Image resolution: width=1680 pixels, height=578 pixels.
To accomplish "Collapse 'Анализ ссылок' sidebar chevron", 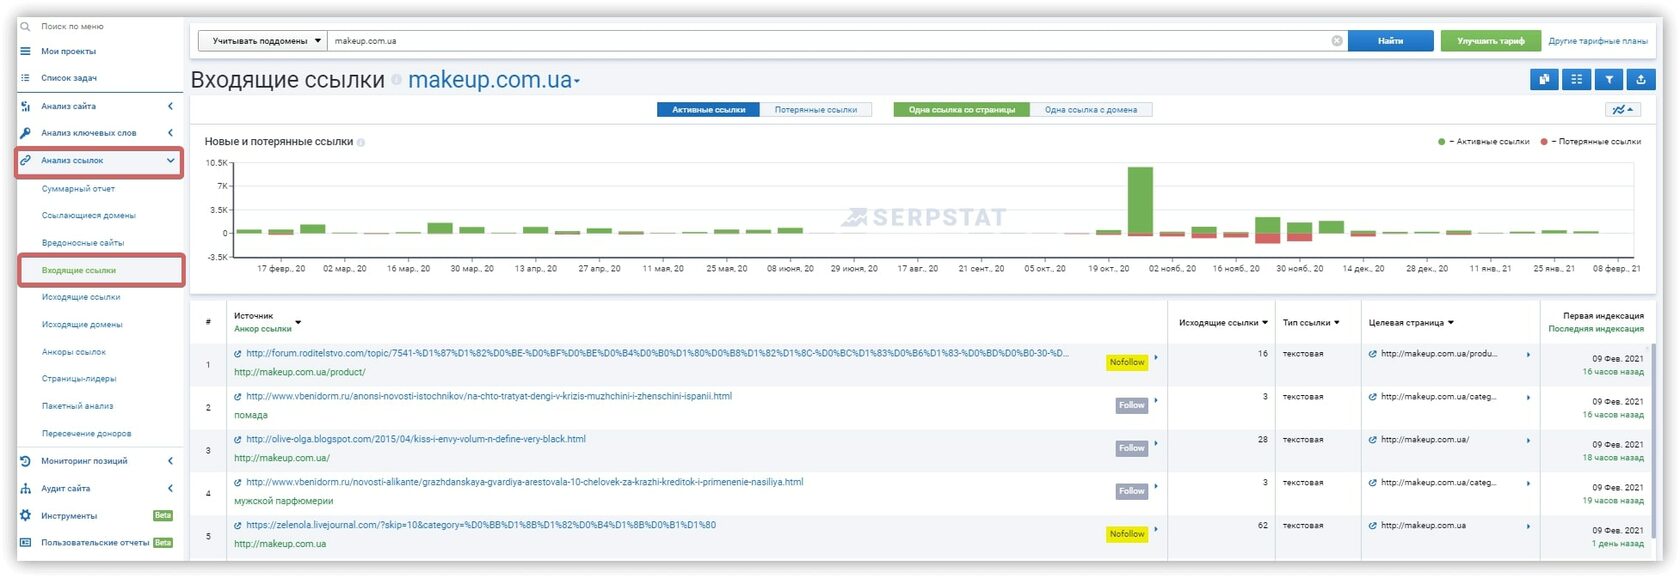I will point(170,160).
